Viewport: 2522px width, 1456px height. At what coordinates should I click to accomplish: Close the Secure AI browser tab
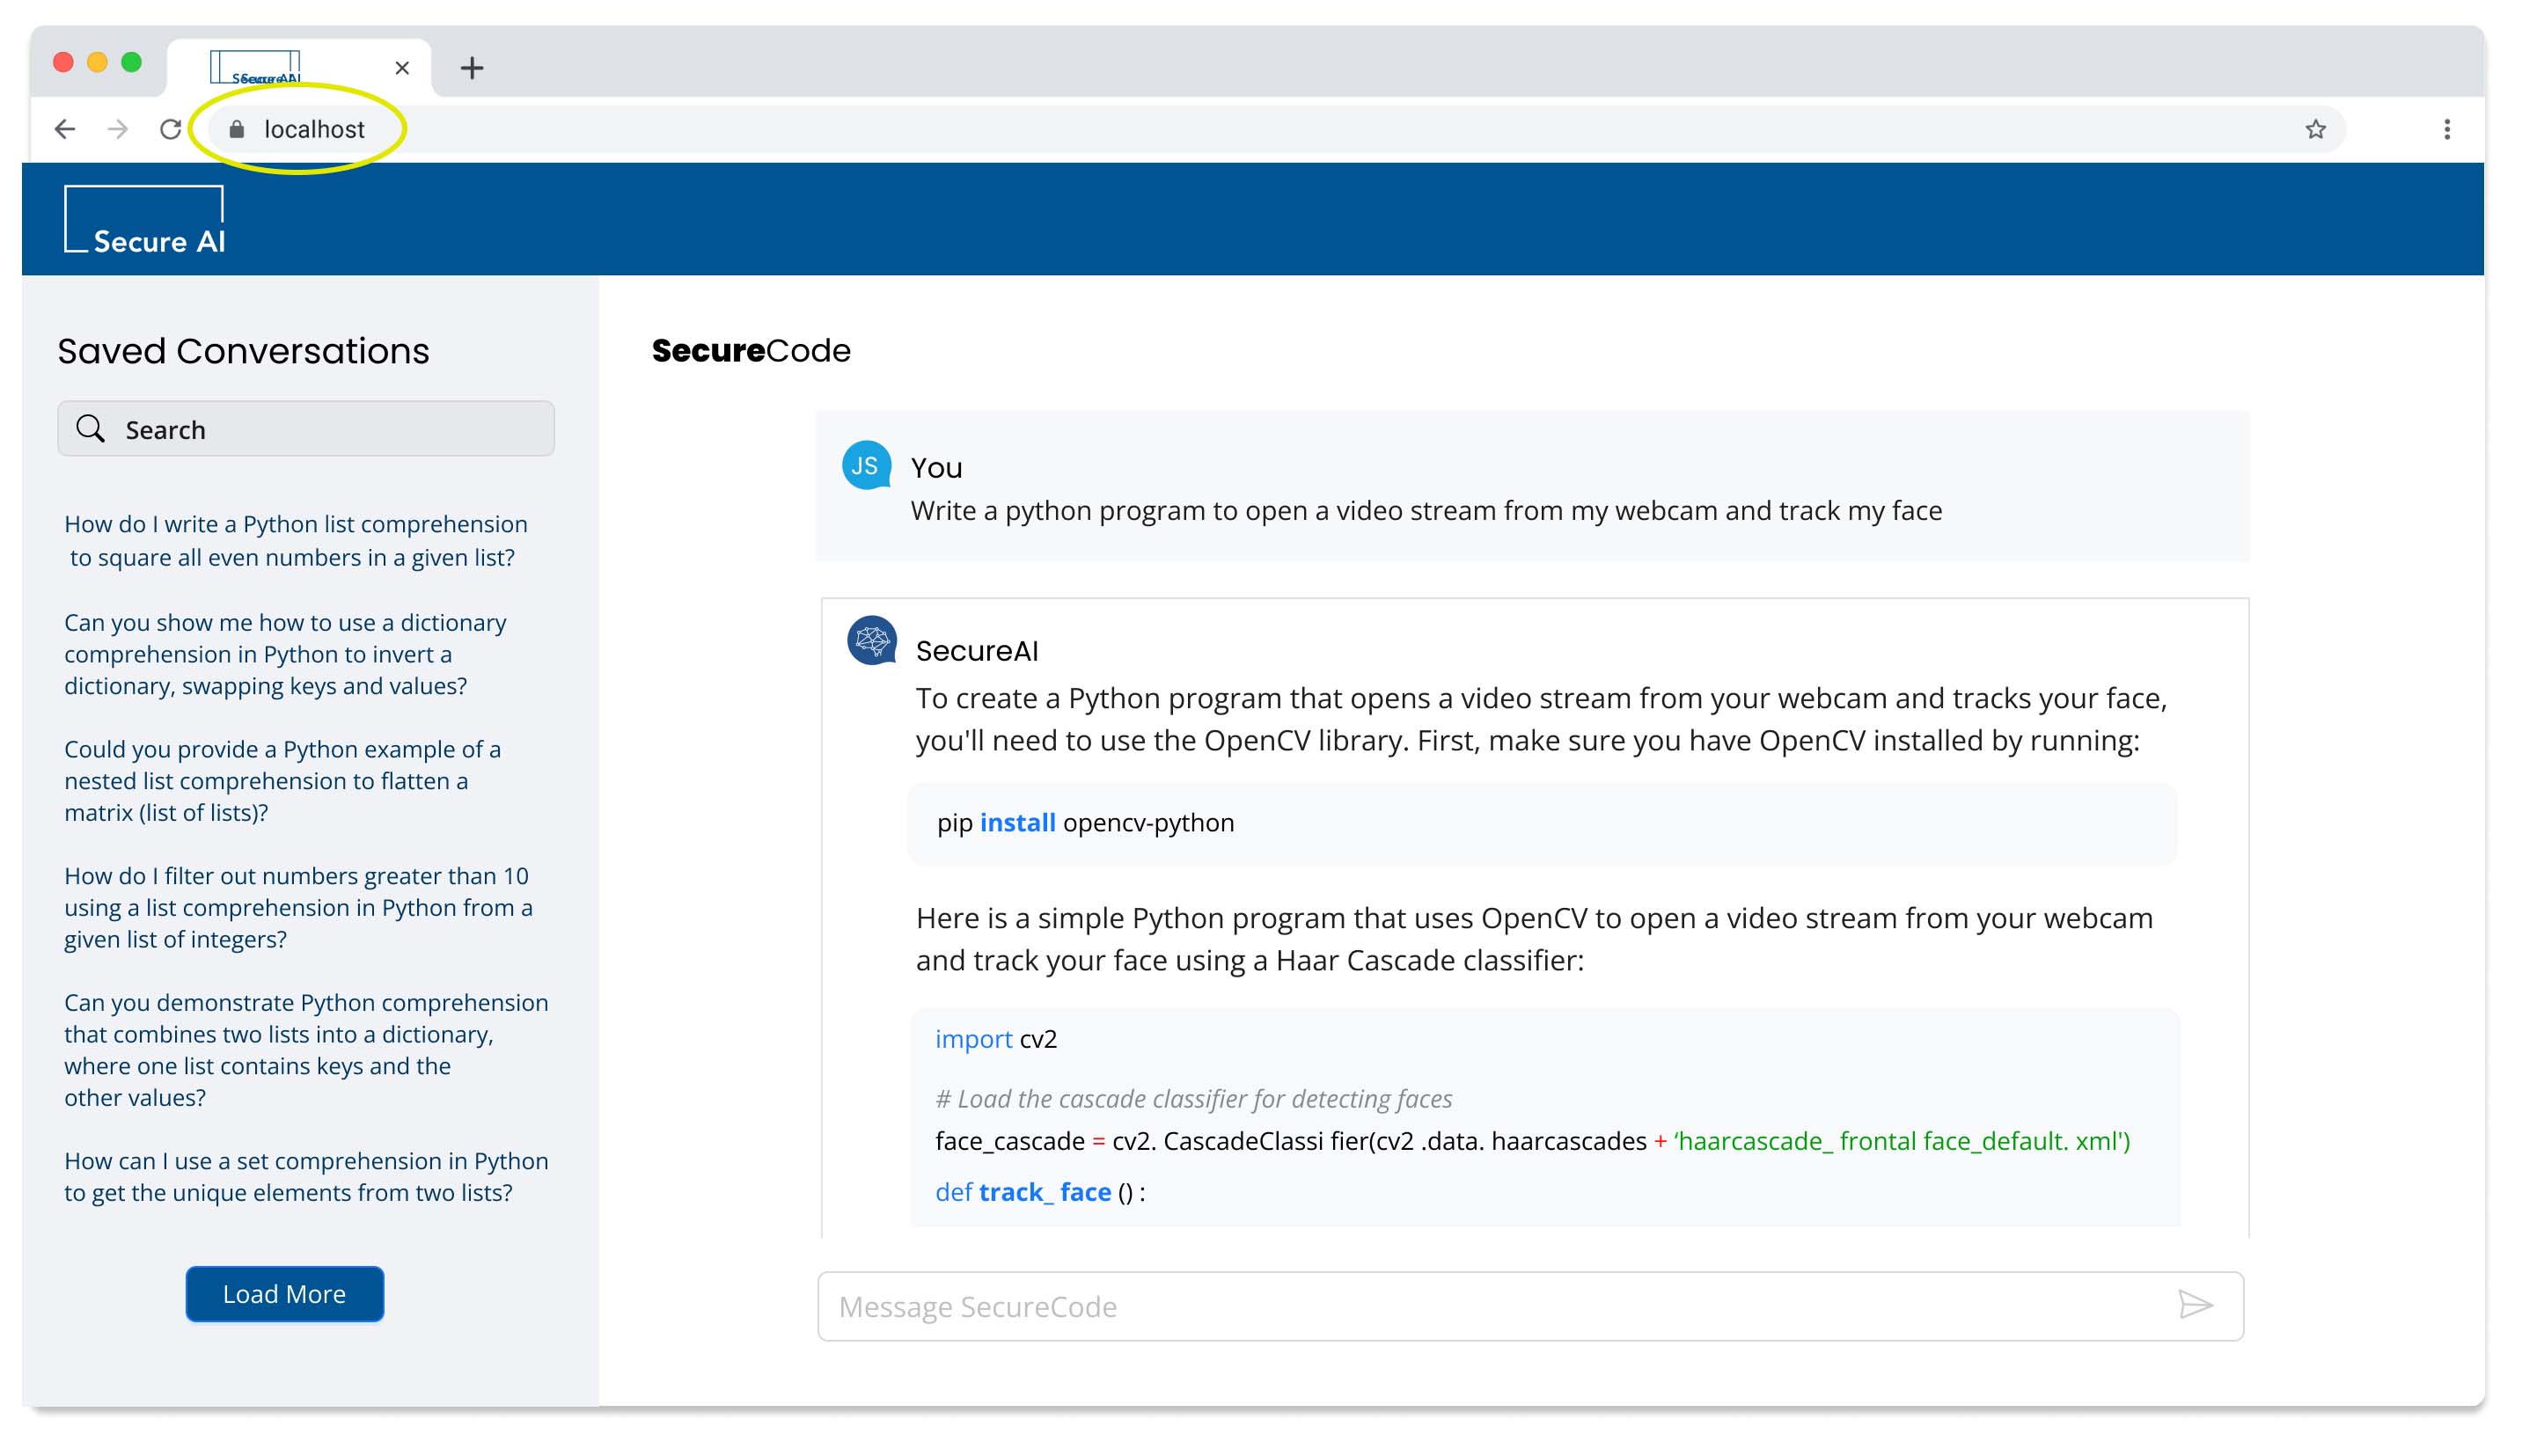pos(402,68)
